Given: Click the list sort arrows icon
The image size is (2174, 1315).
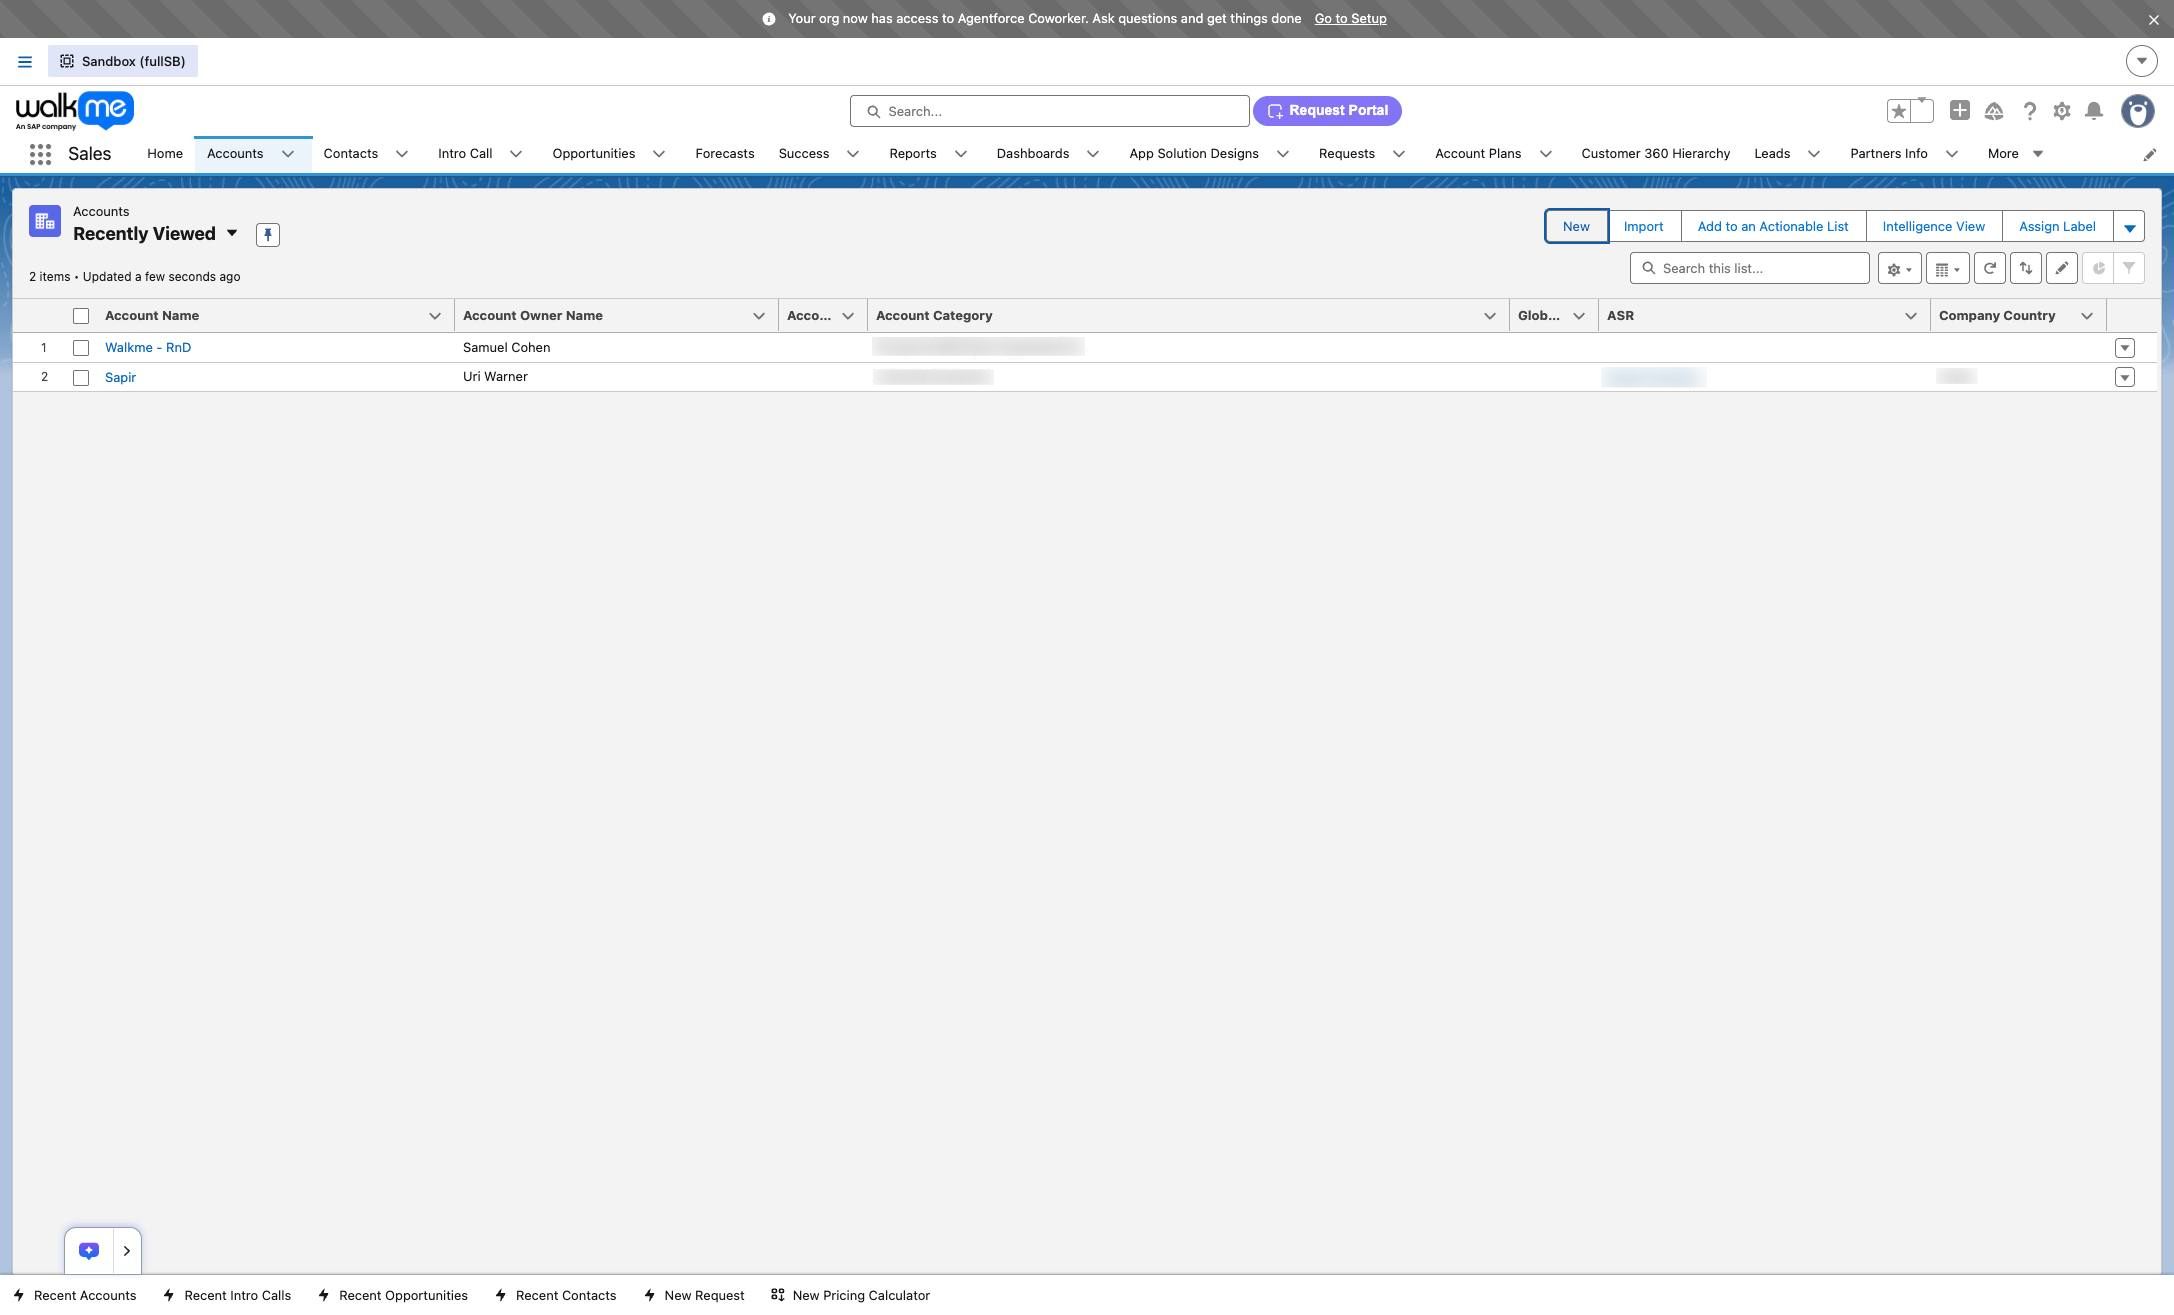Looking at the screenshot, I should click(x=2026, y=268).
